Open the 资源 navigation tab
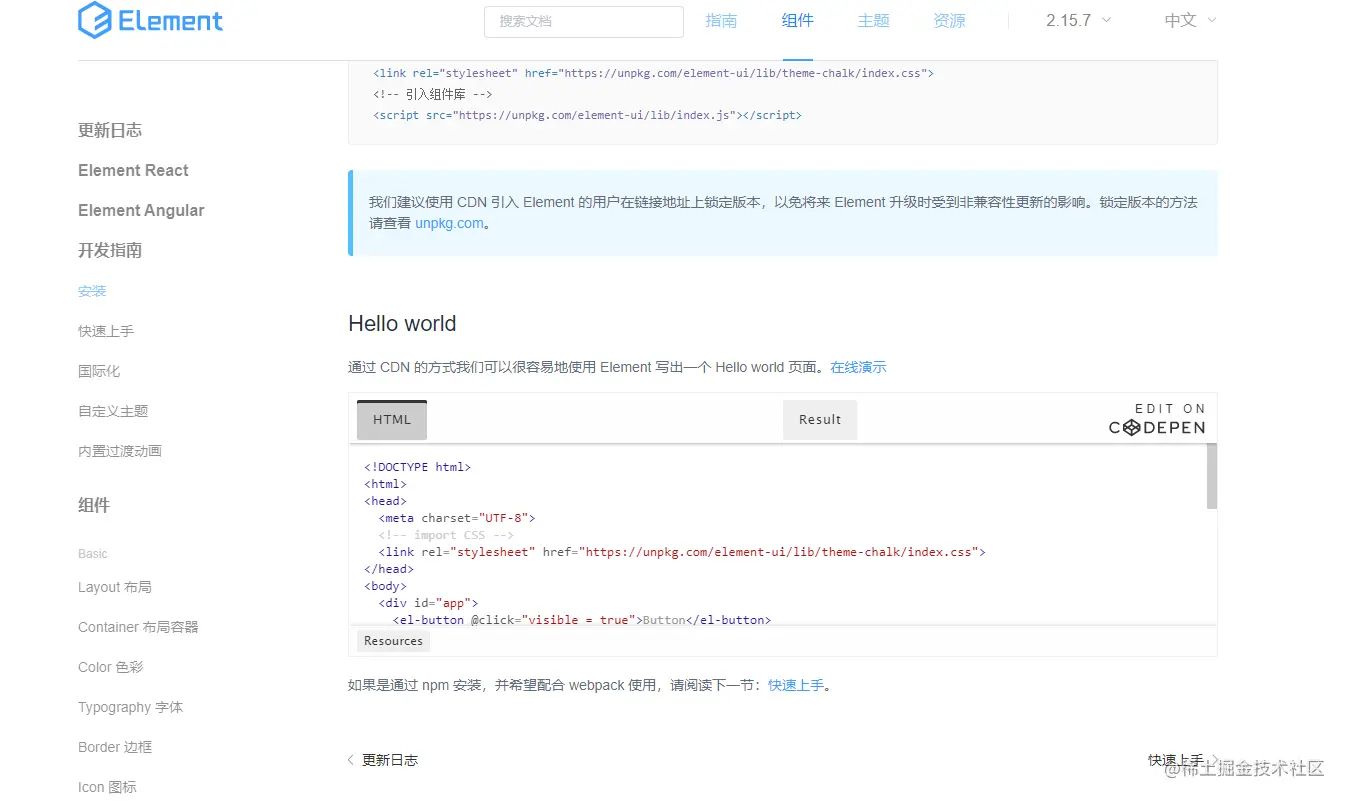The height and width of the screenshot is (801, 1347). coord(950,20)
